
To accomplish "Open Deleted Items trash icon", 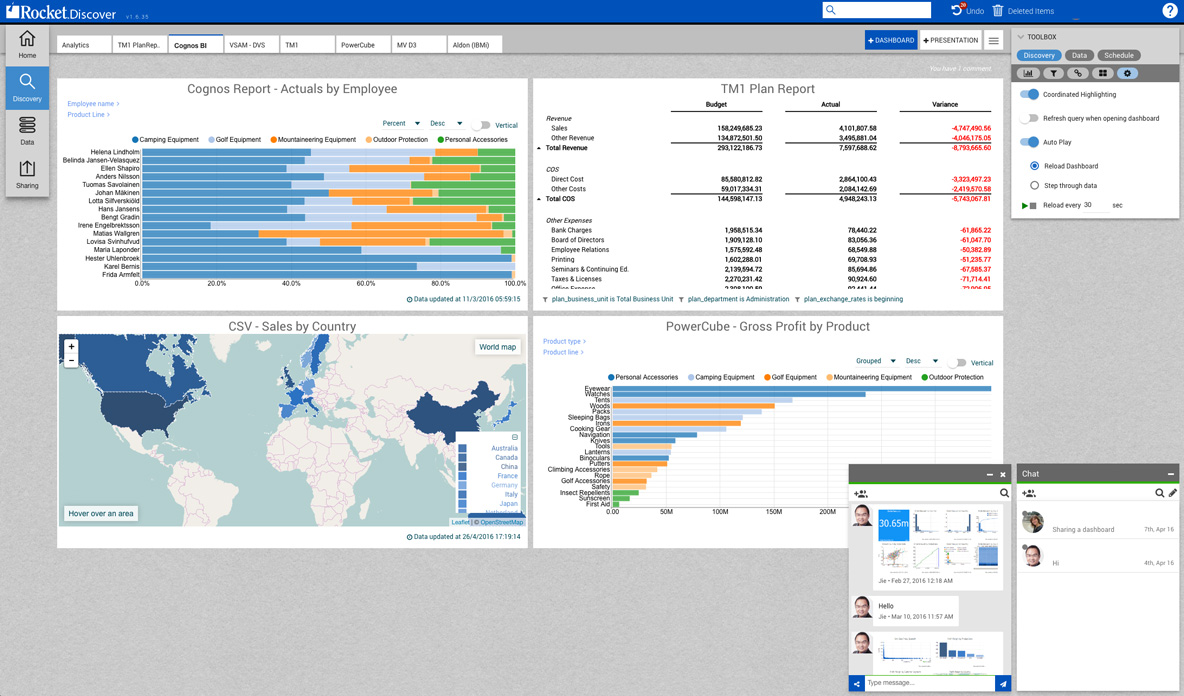I will tap(997, 11).
